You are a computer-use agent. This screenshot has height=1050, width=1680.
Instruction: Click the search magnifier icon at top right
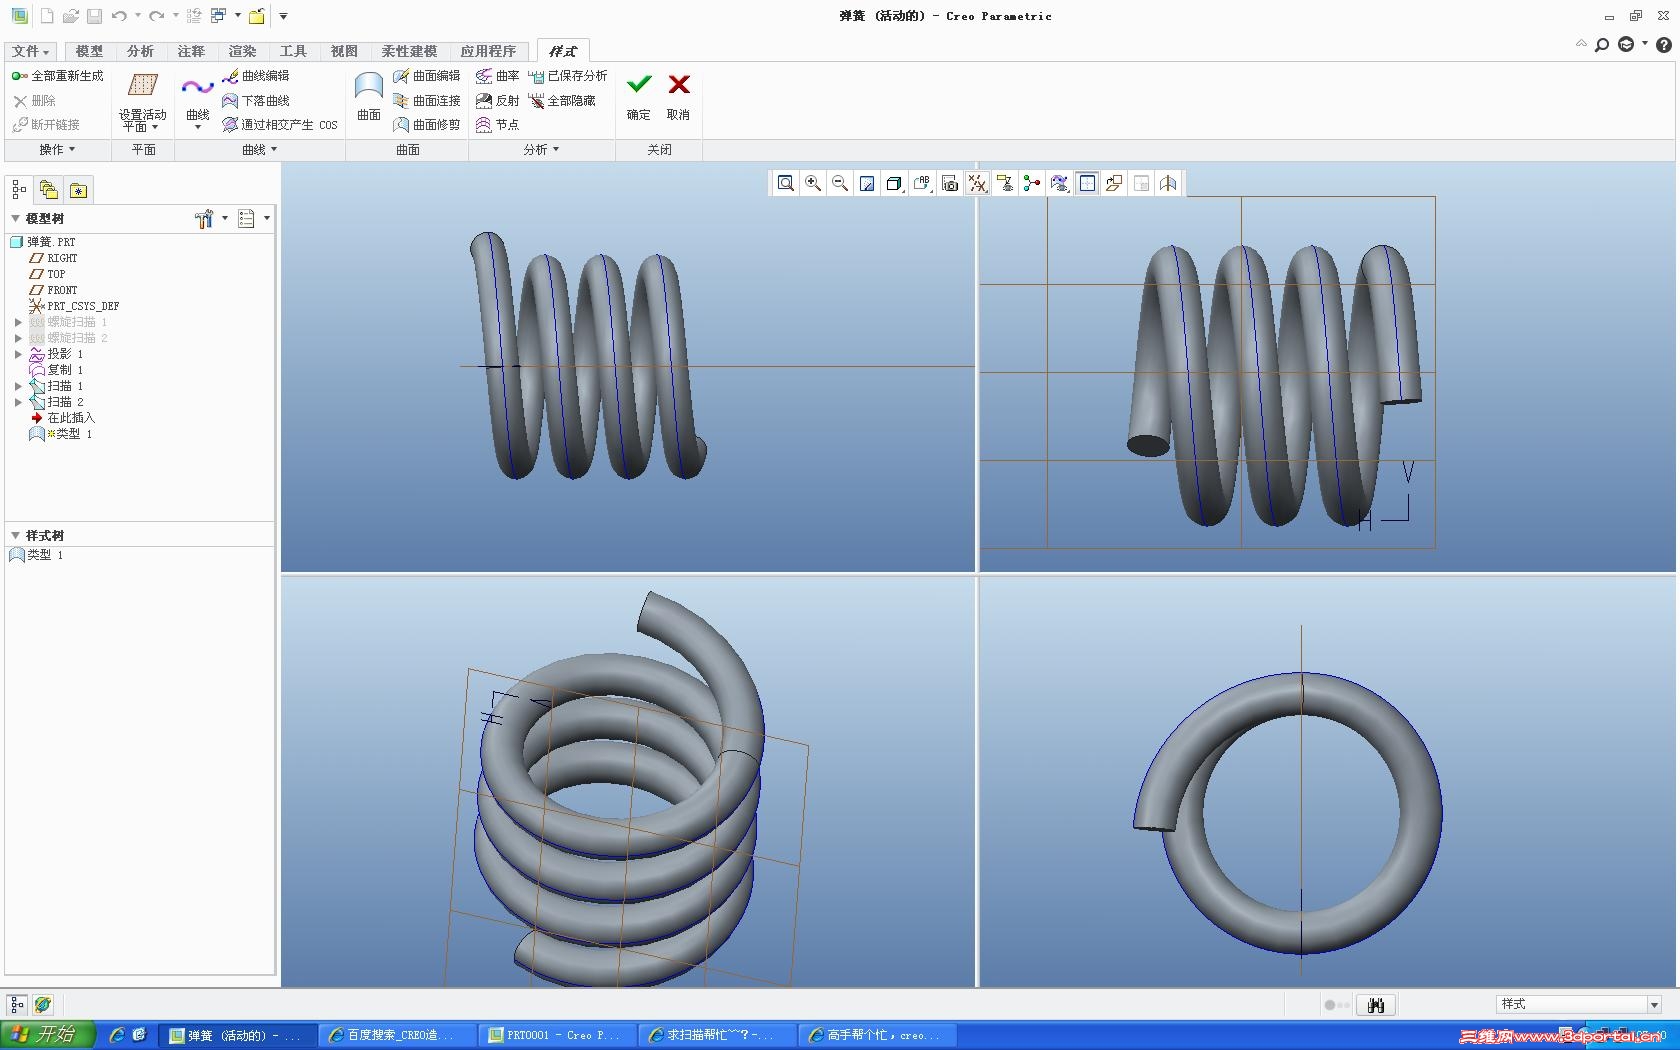(x=1601, y=44)
